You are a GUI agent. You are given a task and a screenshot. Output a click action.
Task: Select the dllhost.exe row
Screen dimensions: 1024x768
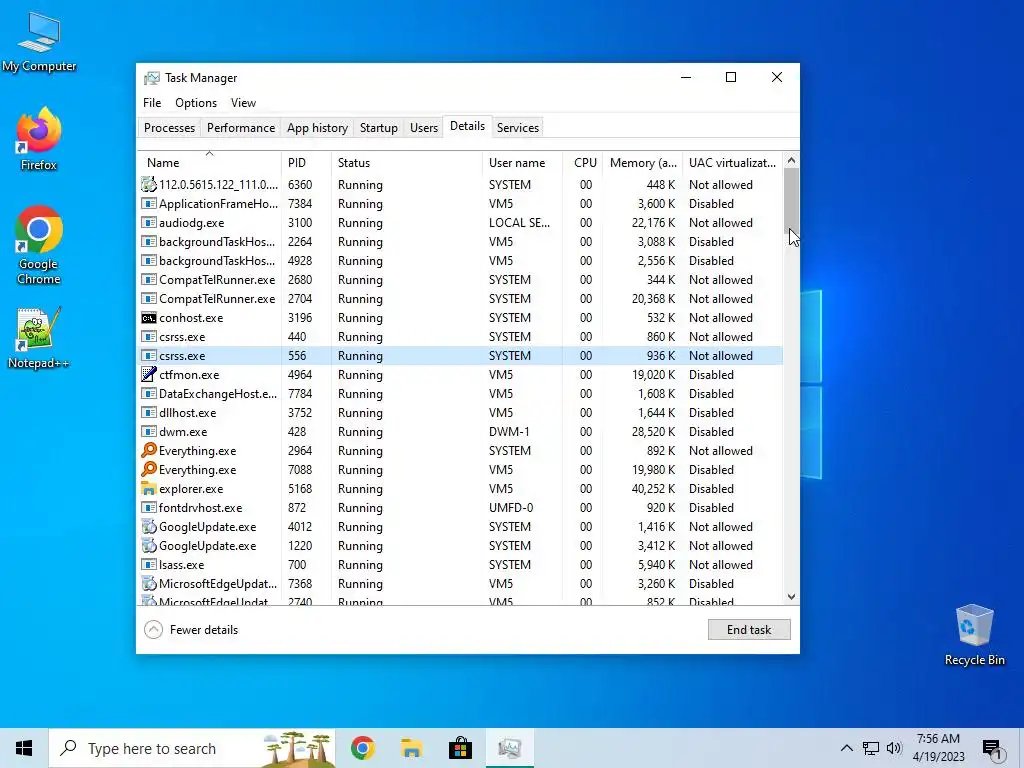coord(460,413)
